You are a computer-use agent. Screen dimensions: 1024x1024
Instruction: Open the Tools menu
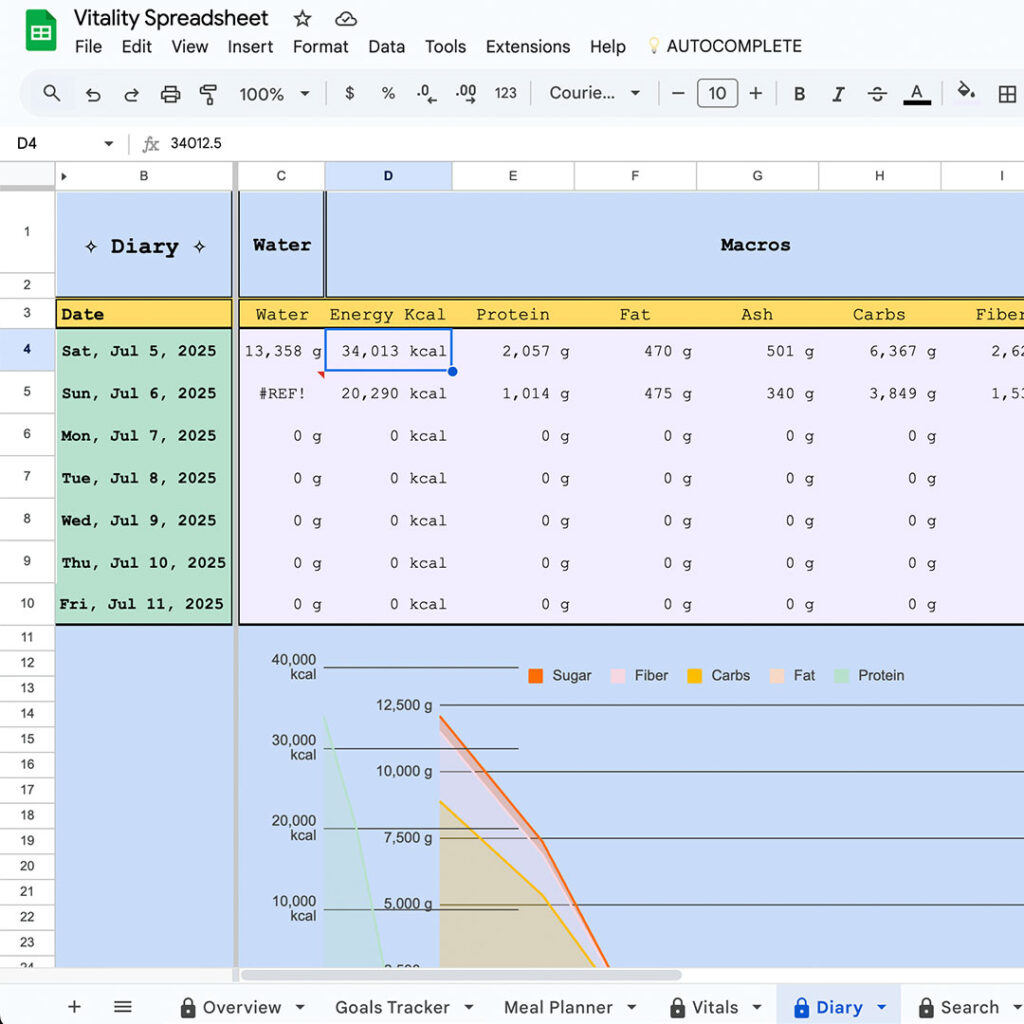[445, 46]
